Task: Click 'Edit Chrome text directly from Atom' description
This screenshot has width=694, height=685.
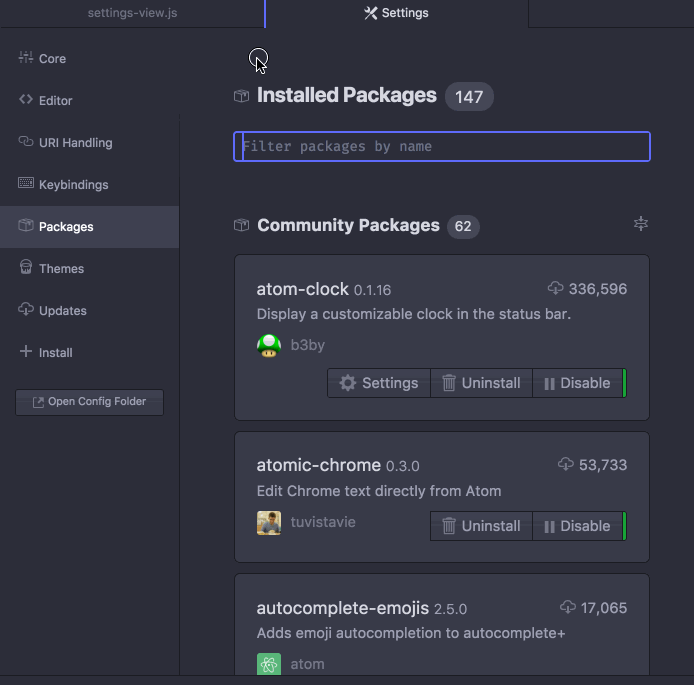Action: pos(379,491)
